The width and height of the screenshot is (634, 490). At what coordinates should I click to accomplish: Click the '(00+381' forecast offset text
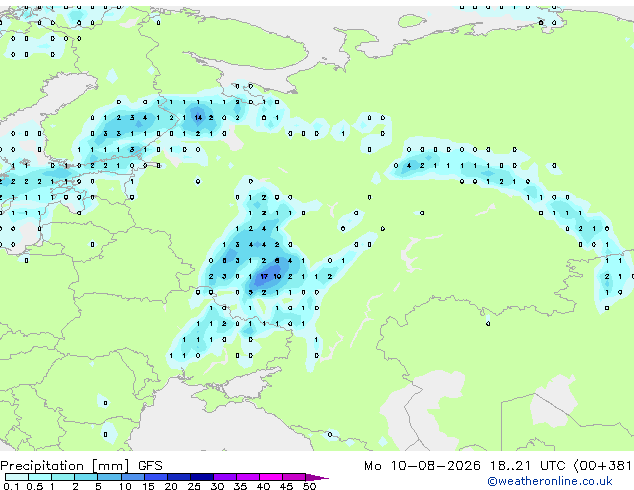602,466
